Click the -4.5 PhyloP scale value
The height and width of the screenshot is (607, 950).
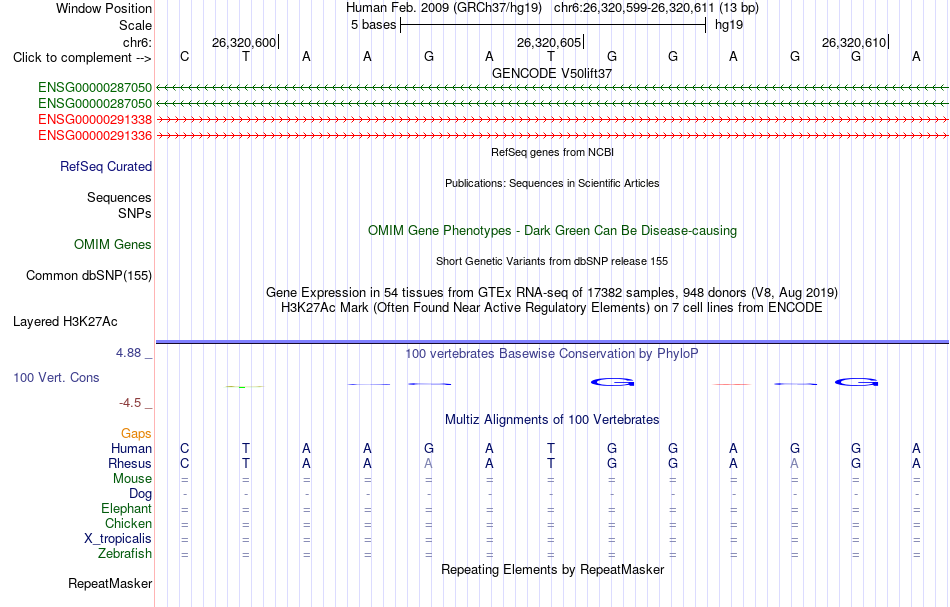[x=130, y=403]
